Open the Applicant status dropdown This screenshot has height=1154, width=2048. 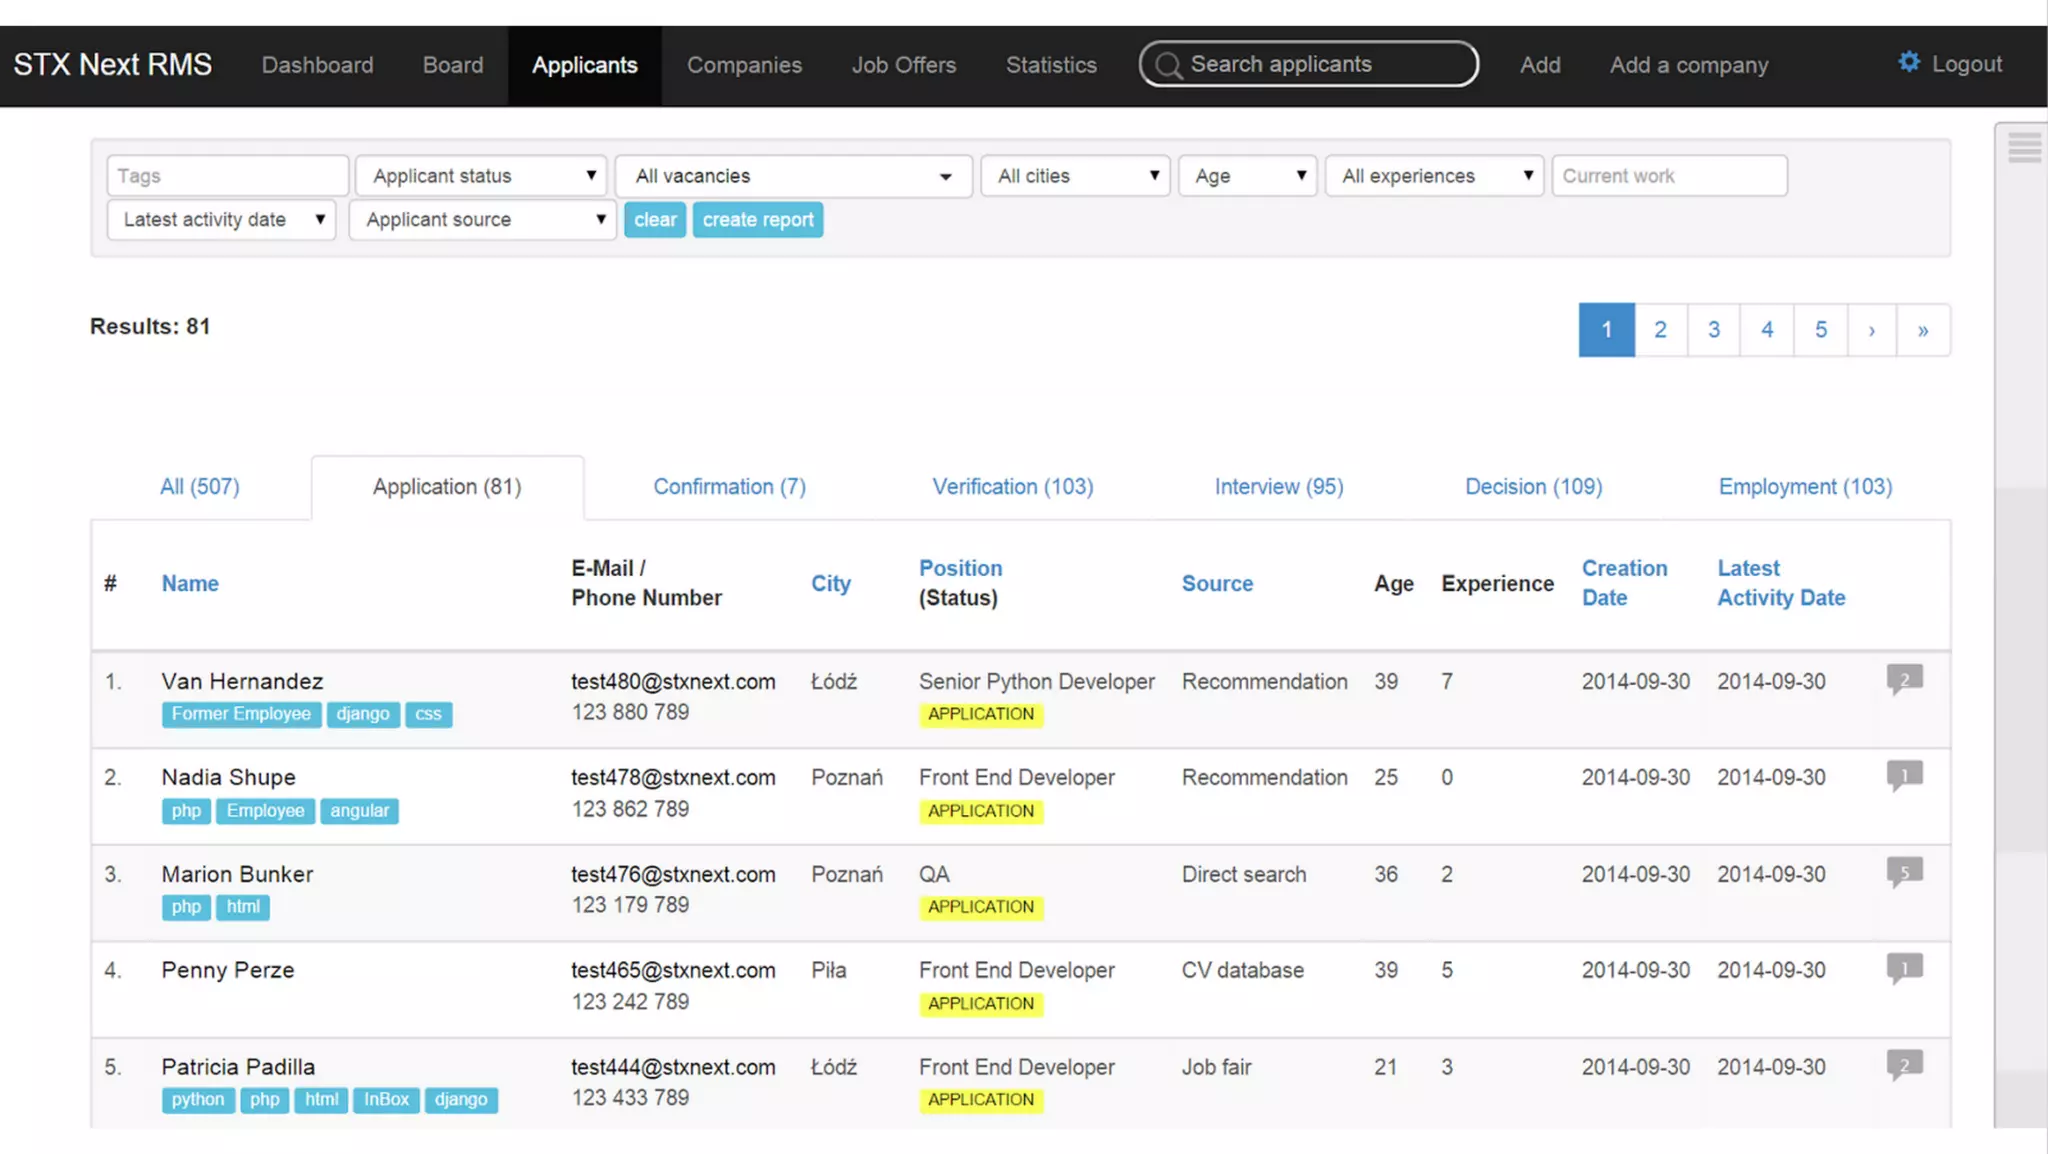pyautogui.click(x=481, y=176)
